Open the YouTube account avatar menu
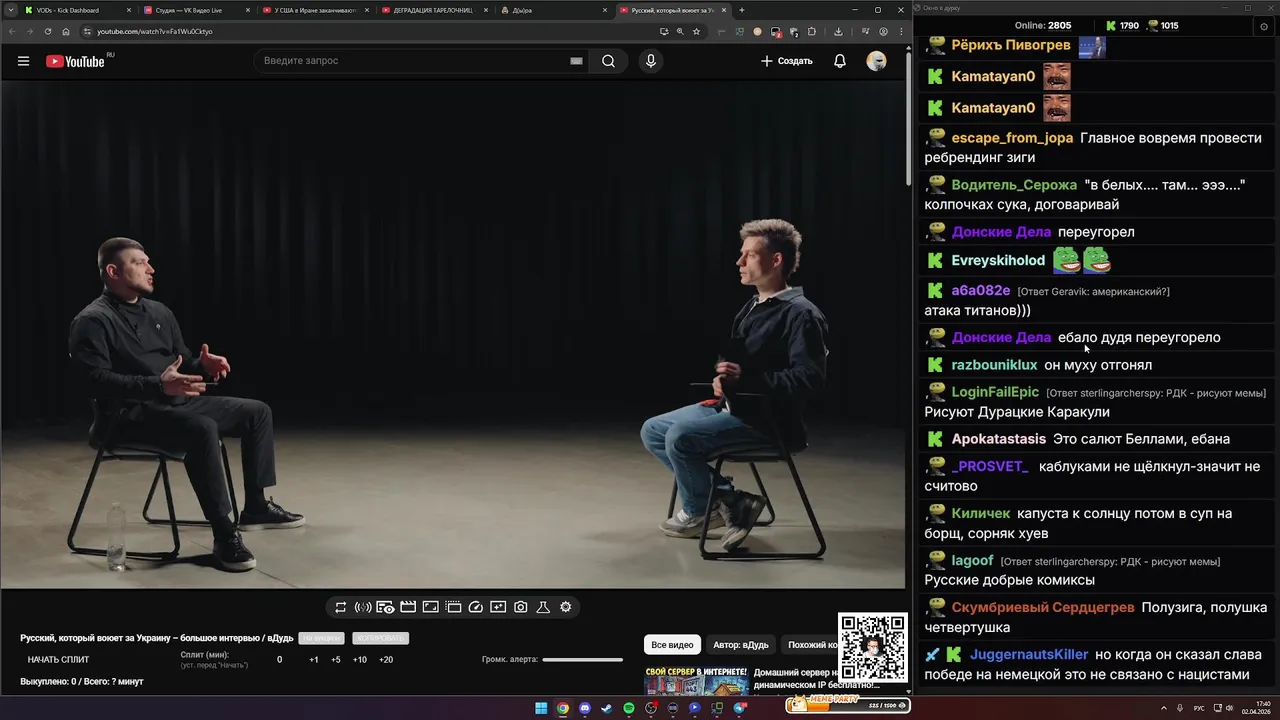 point(876,61)
